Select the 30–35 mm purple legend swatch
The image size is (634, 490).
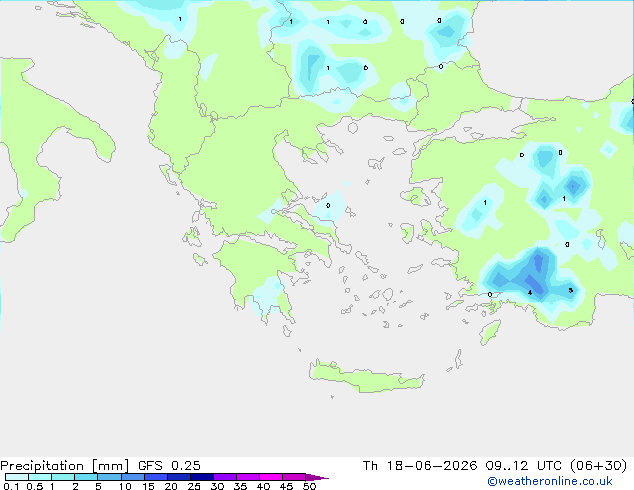coord(225,477)
